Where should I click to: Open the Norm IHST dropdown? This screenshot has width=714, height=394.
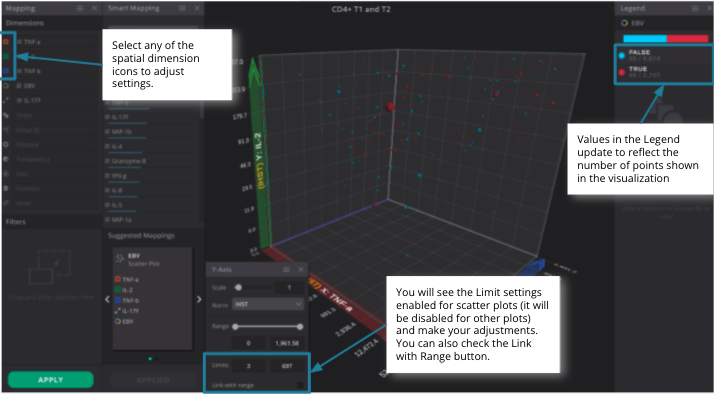268,304
